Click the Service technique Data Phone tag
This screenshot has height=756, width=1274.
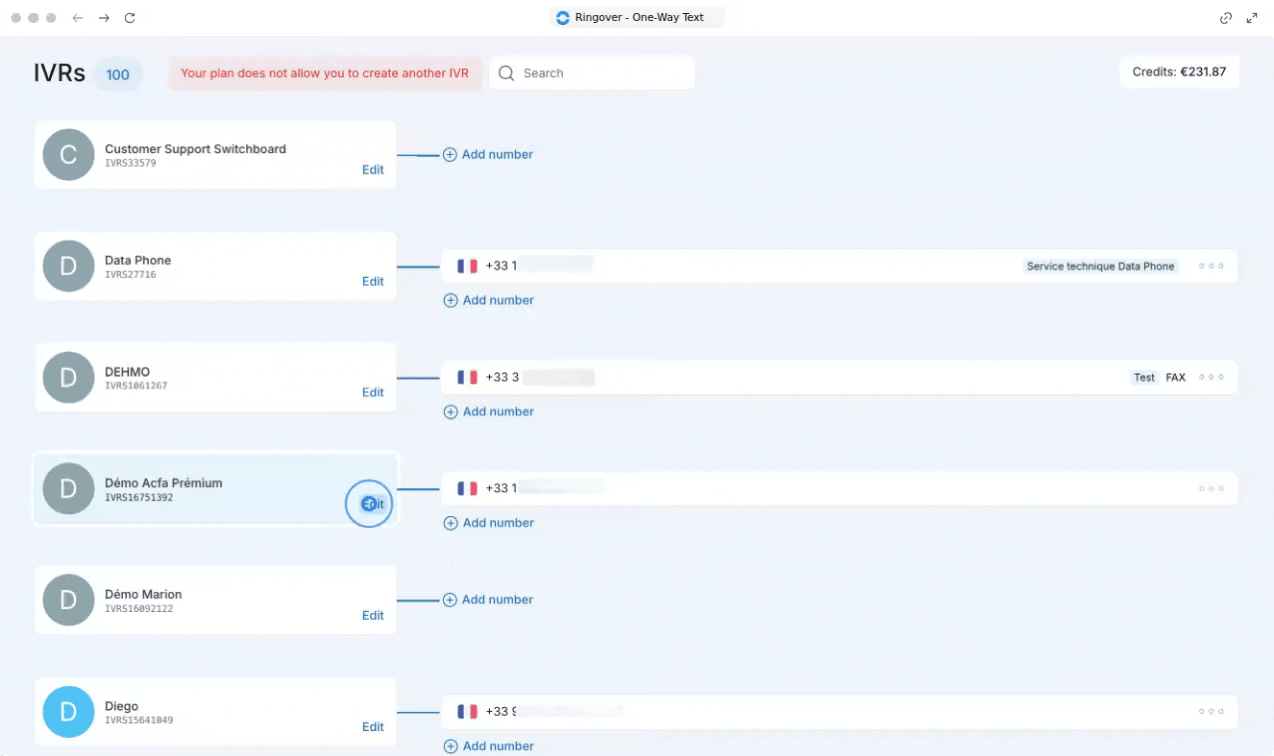(x=1100, y=266)
